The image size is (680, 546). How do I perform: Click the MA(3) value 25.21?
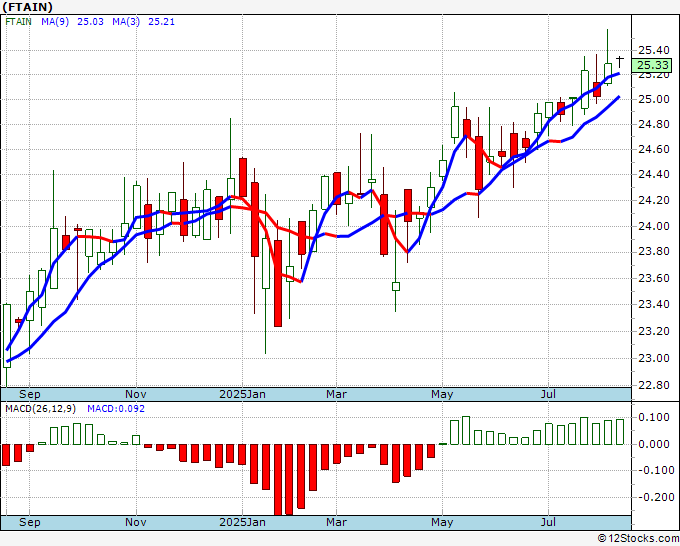click(161, 21)
